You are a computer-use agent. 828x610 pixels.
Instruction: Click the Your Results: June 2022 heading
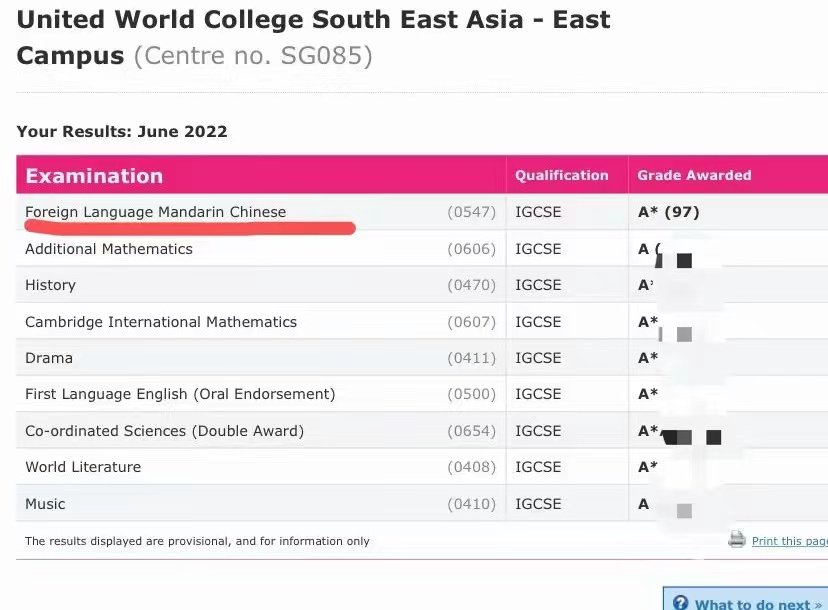pyautogui.click(x=122, y=131)
